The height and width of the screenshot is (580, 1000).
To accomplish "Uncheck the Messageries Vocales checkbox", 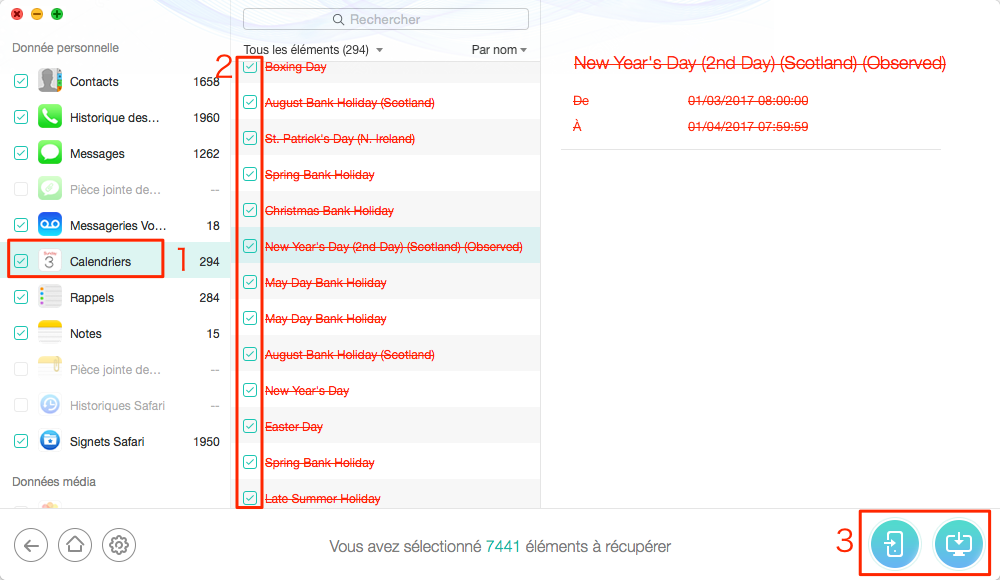I will tap(21, 225).
